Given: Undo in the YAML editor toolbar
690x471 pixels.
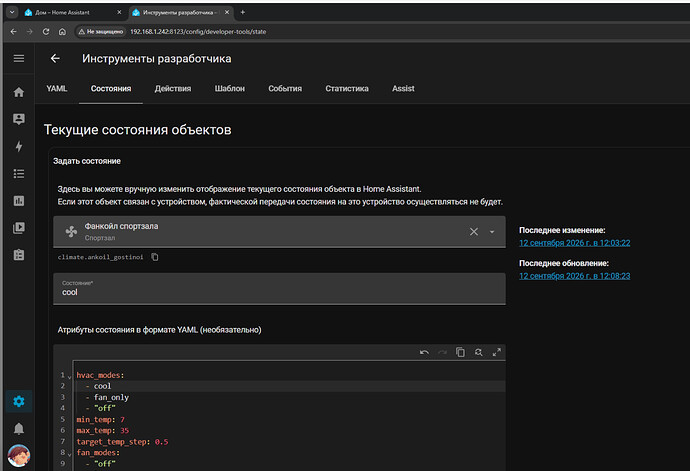Looking at the screenshot, I should point(424,353).
